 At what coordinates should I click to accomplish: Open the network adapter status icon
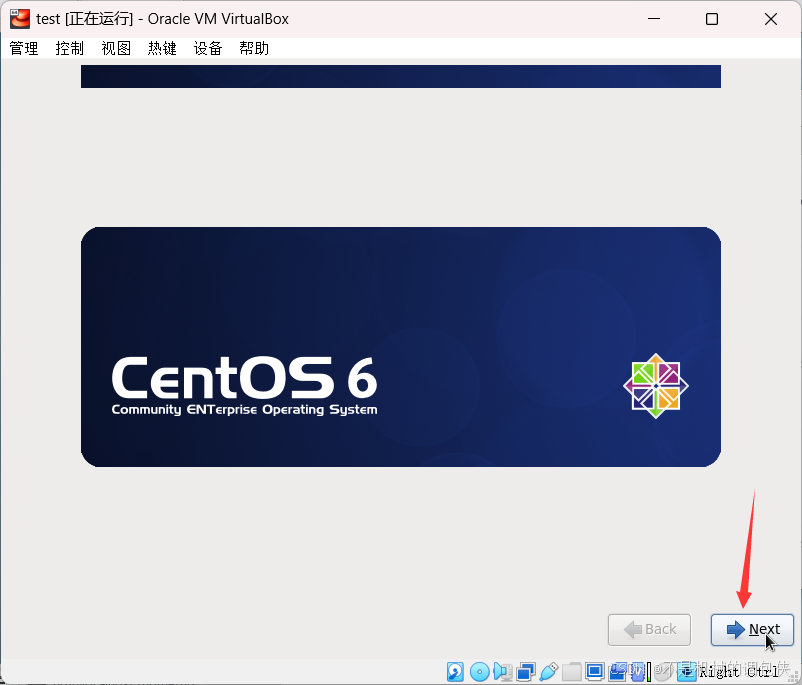pos(526,671)
